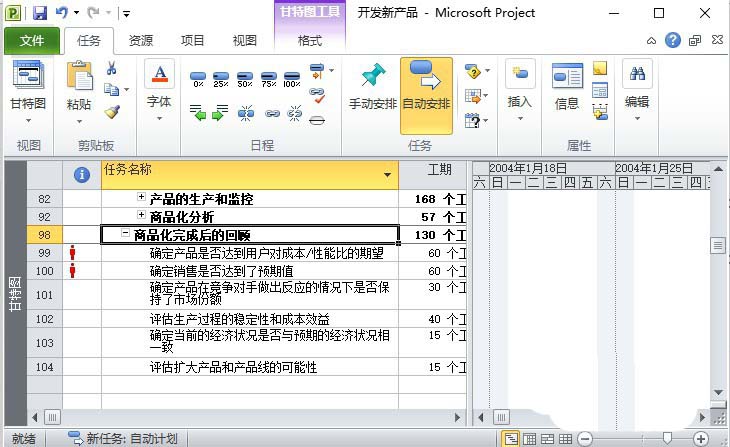730x447 pixels.
Task: Click the Inspect task icon with question mark
Action: [x=473, y=71]
